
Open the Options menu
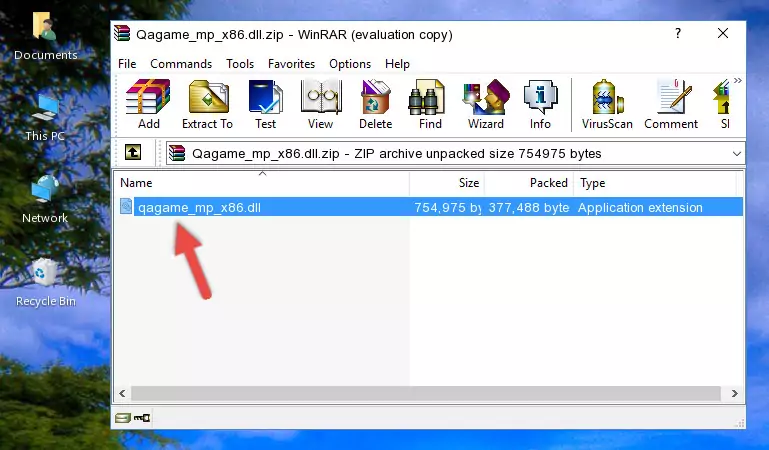coord(350,64)
